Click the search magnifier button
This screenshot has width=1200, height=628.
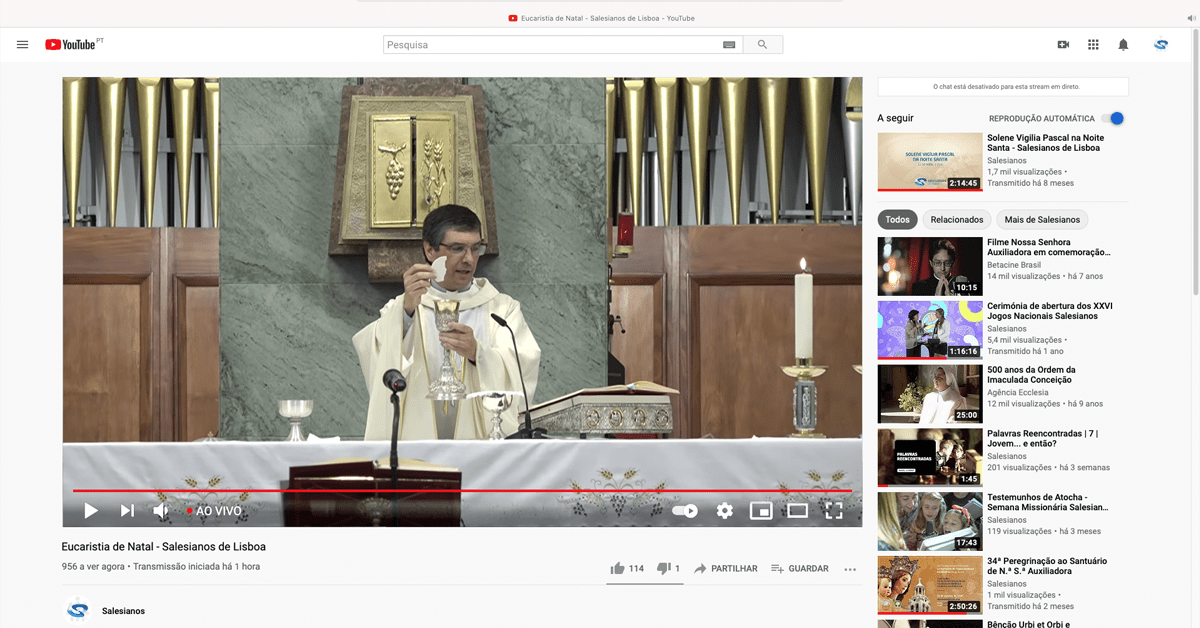coord(763,45)
